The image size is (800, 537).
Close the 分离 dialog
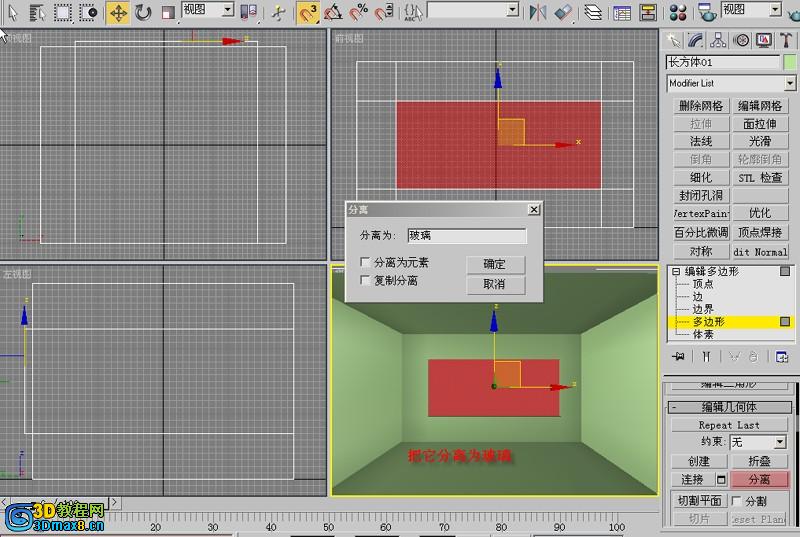534,210
